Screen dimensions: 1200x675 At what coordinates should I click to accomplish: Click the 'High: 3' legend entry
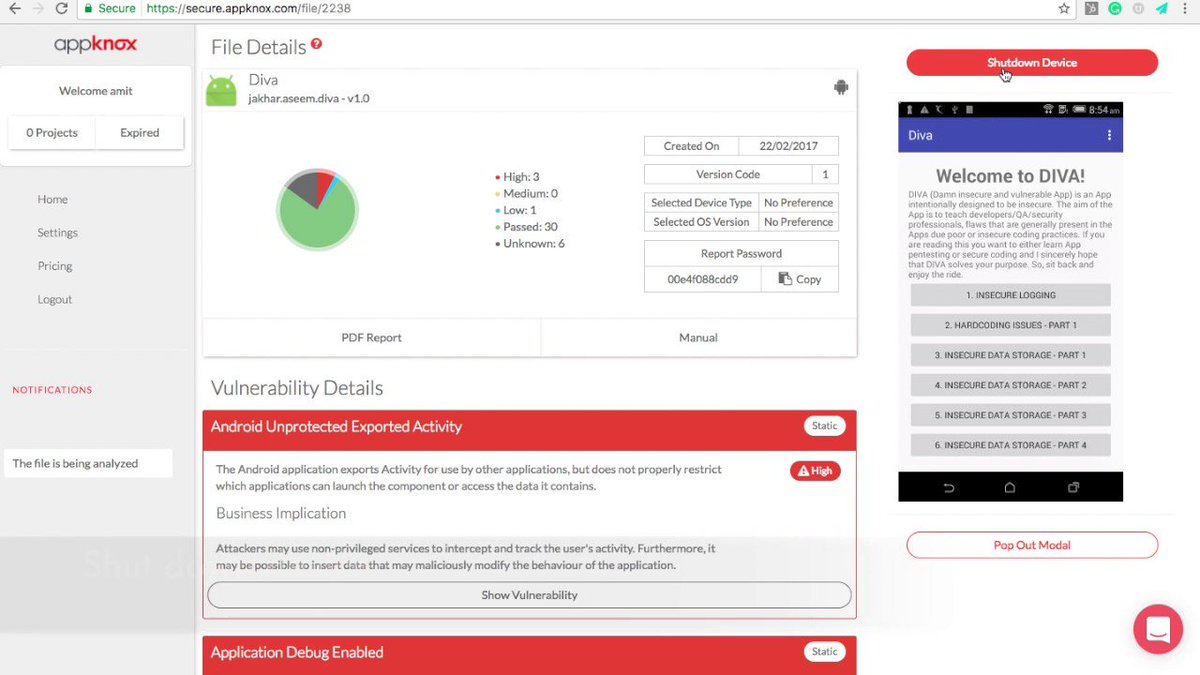pyautogui.click(x=517, y=177)
